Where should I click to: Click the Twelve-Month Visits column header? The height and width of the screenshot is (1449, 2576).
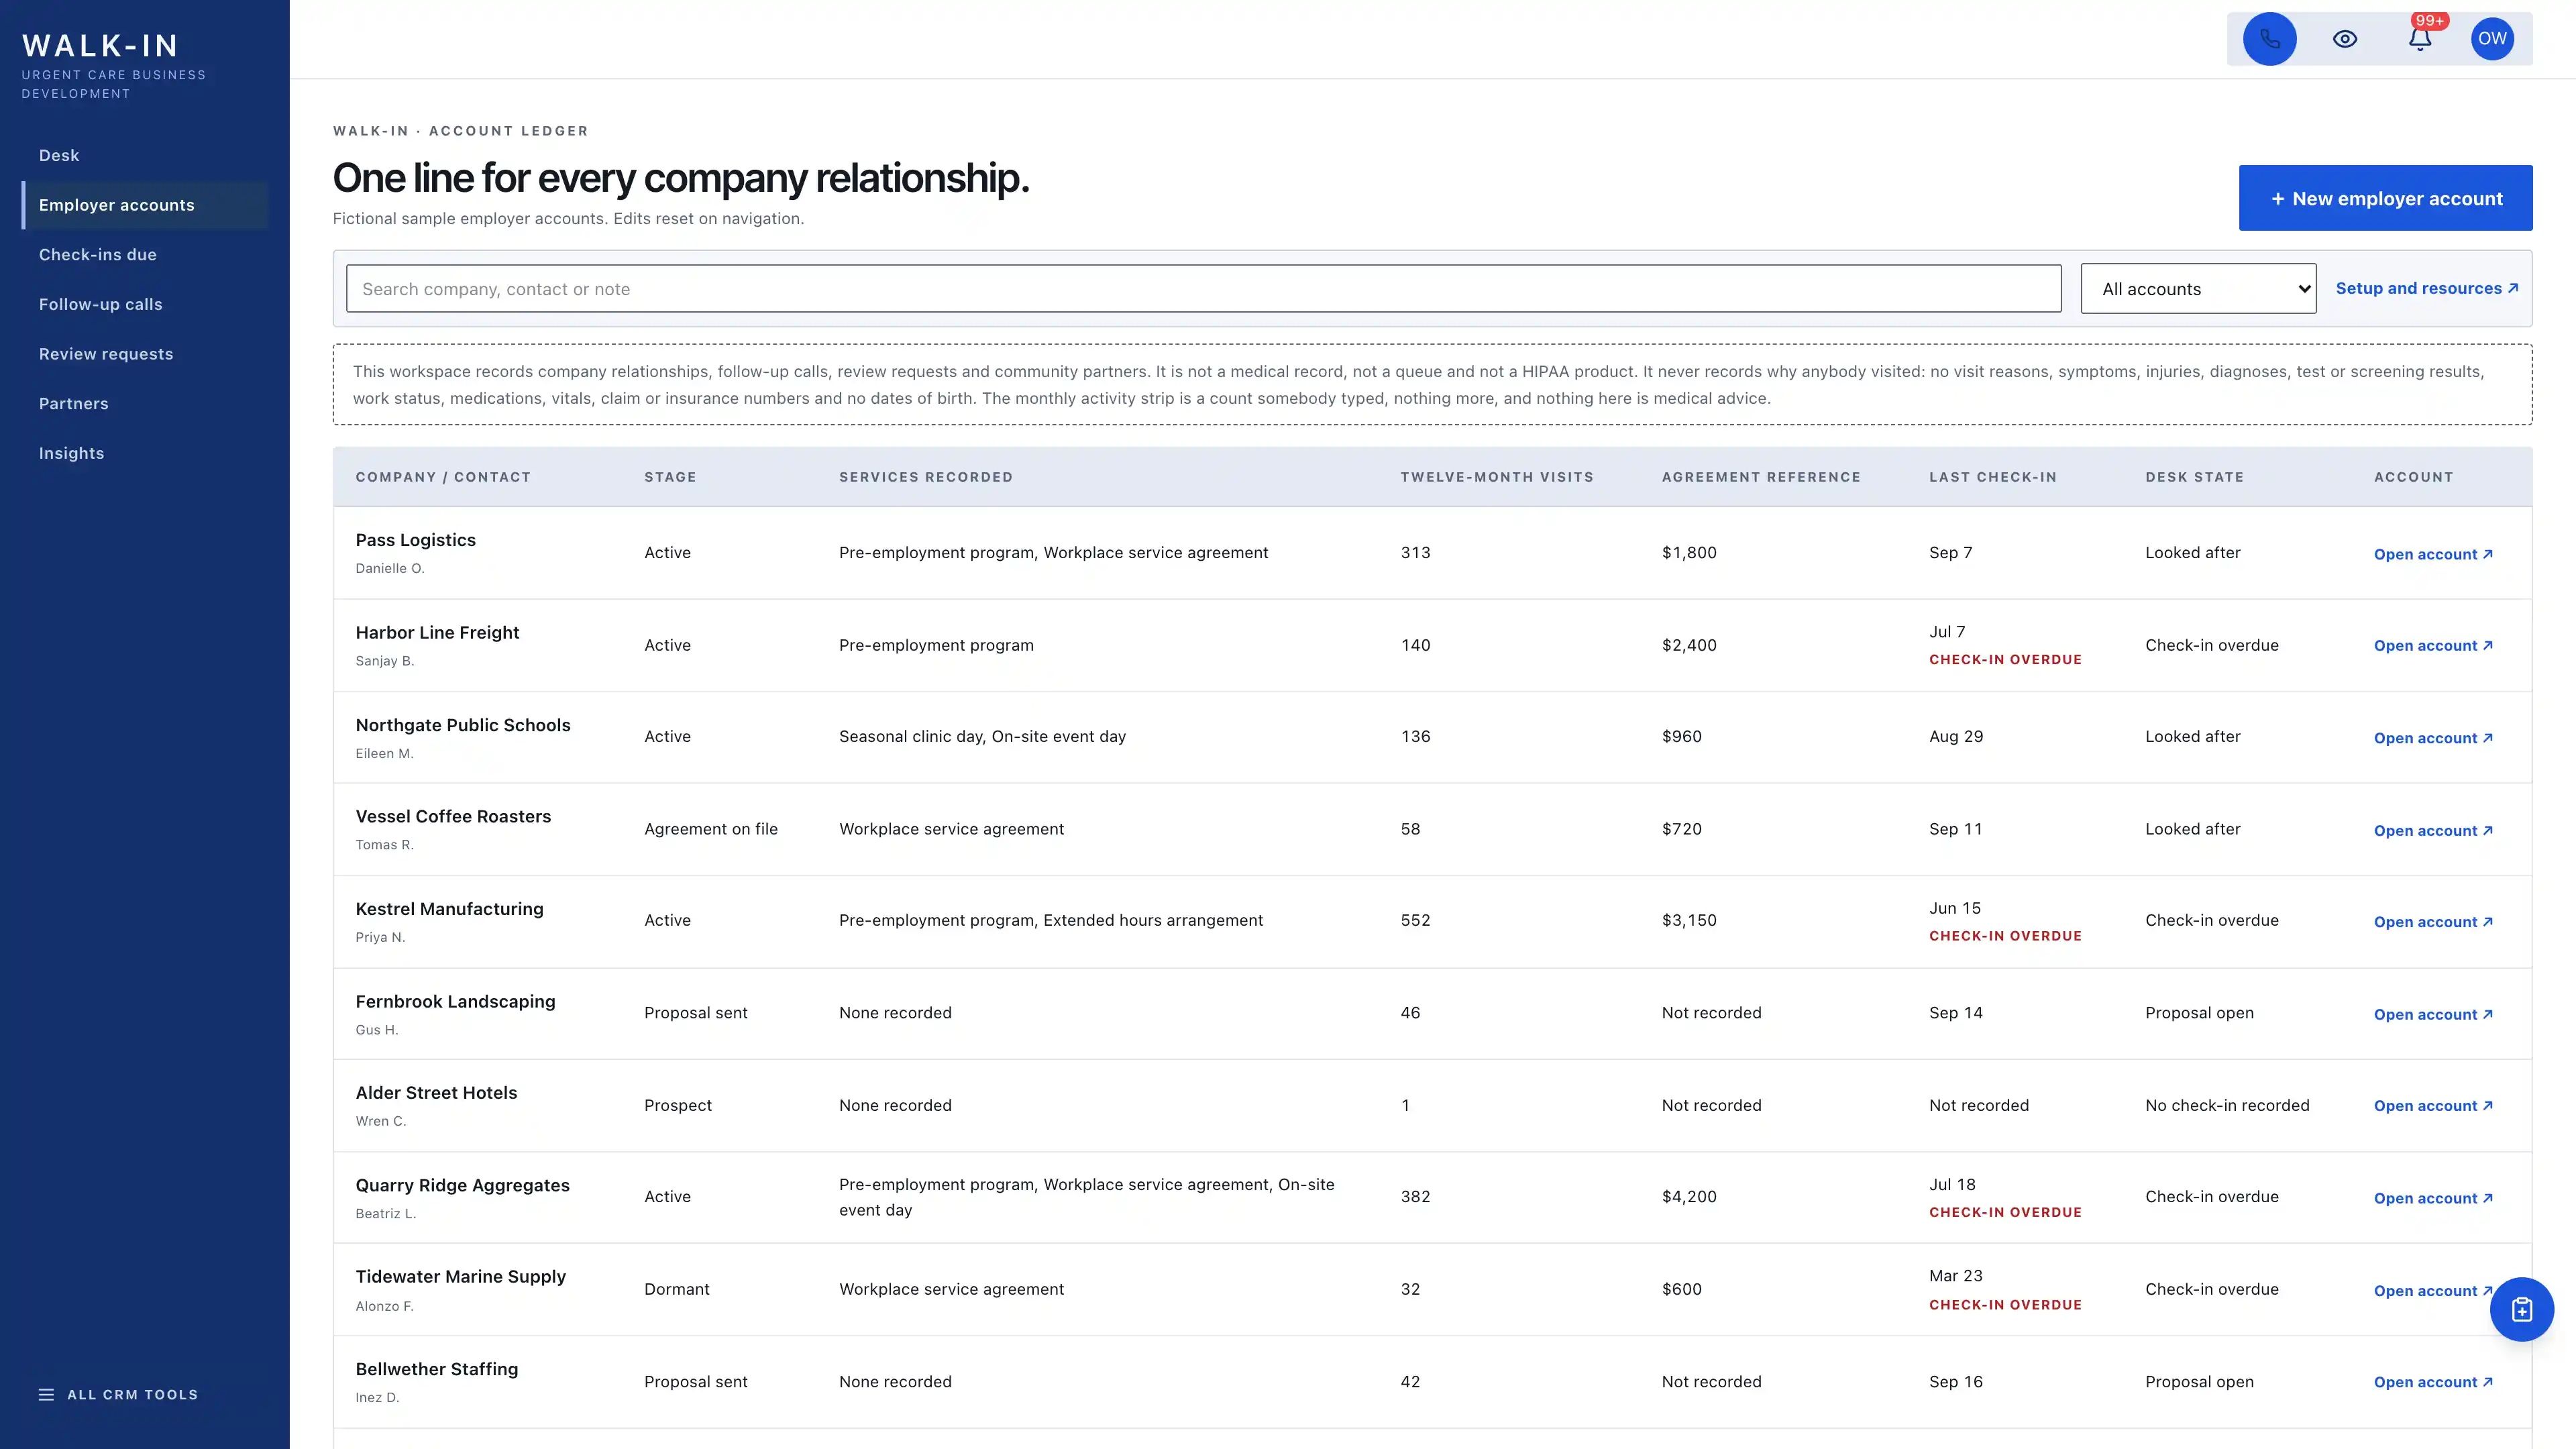point(1496,477)
